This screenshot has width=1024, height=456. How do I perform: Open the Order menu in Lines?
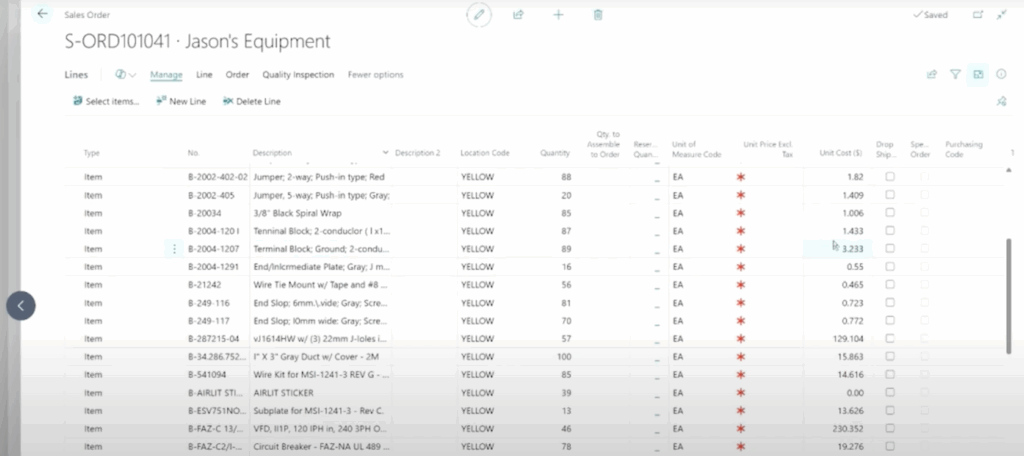237,75
